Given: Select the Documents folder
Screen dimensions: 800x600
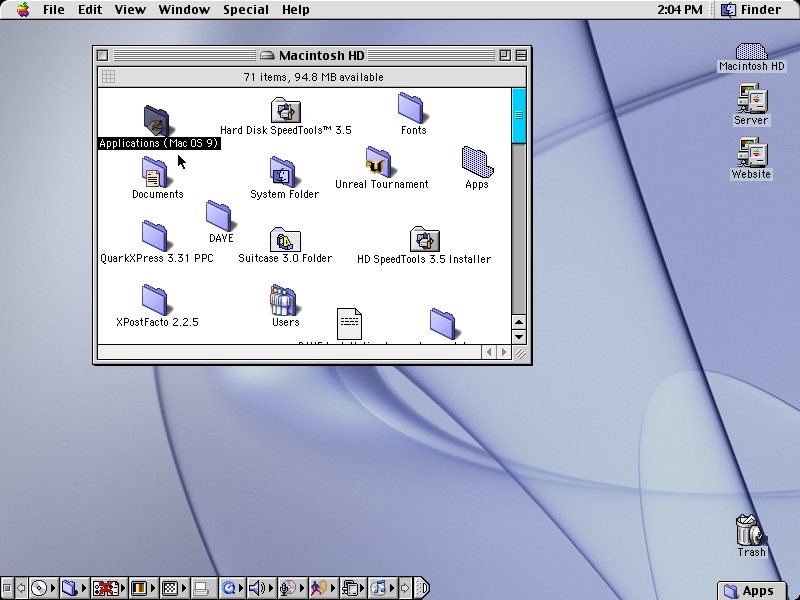Looking at the screenshot, I should pos(156,172).
